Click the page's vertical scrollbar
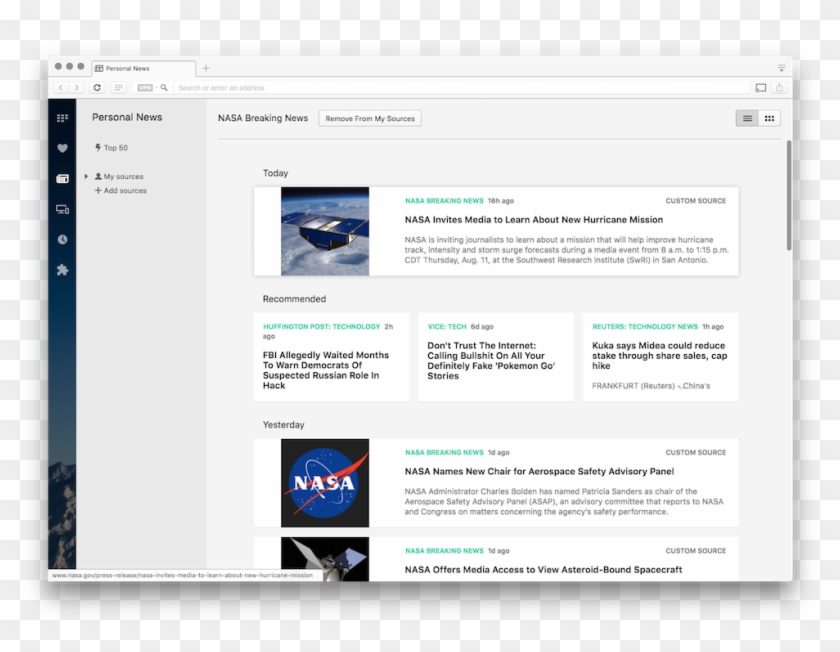This screenshot has height=652, width=840. pos(789,195)
